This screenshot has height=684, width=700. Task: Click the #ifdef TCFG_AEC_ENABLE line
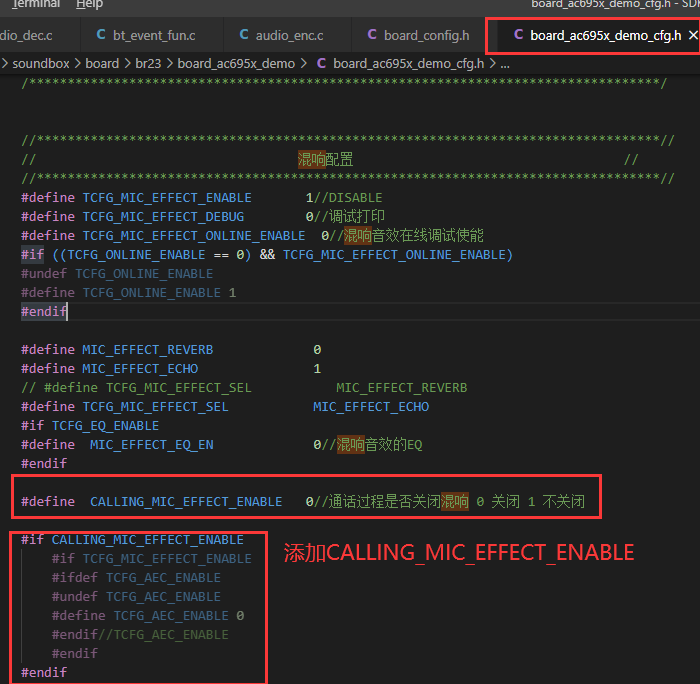136,578
